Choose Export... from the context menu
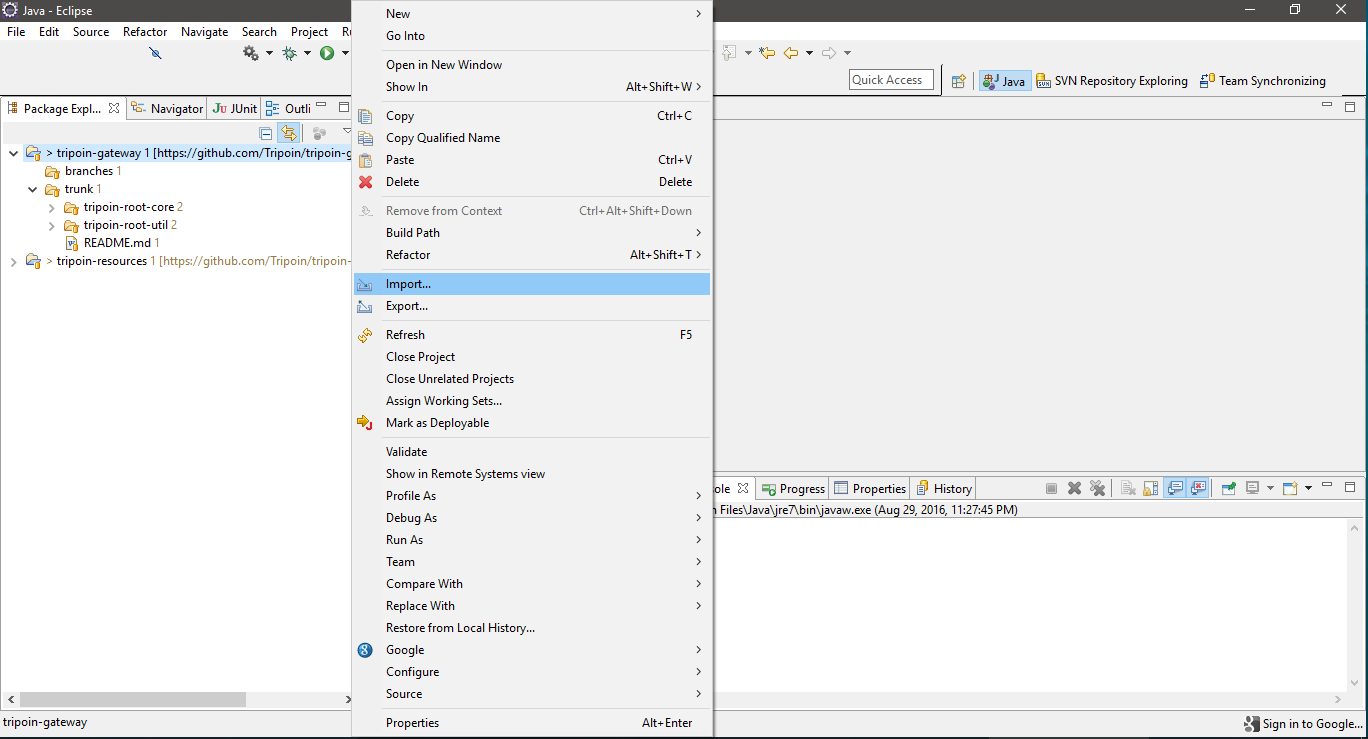The width and height of the screenshot is (1368, 739). point(532,306)
